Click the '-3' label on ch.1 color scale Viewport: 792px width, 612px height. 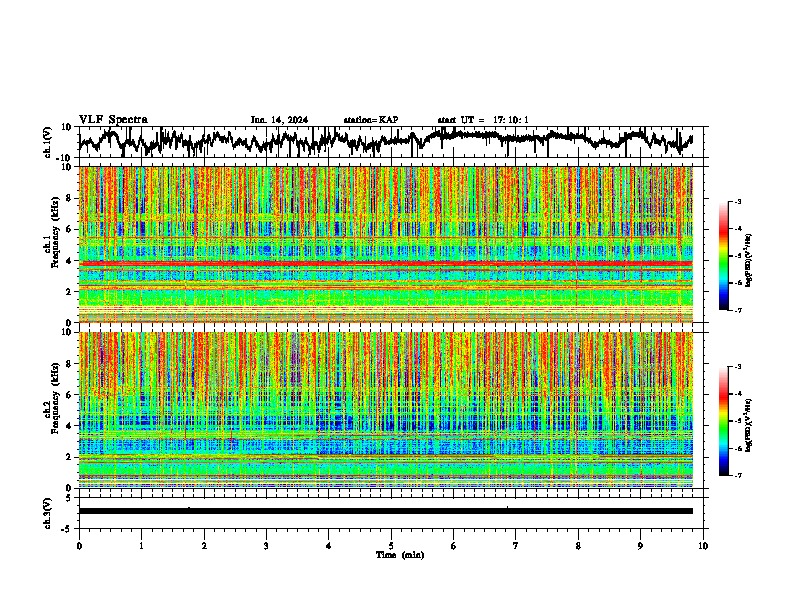[737, 201]
